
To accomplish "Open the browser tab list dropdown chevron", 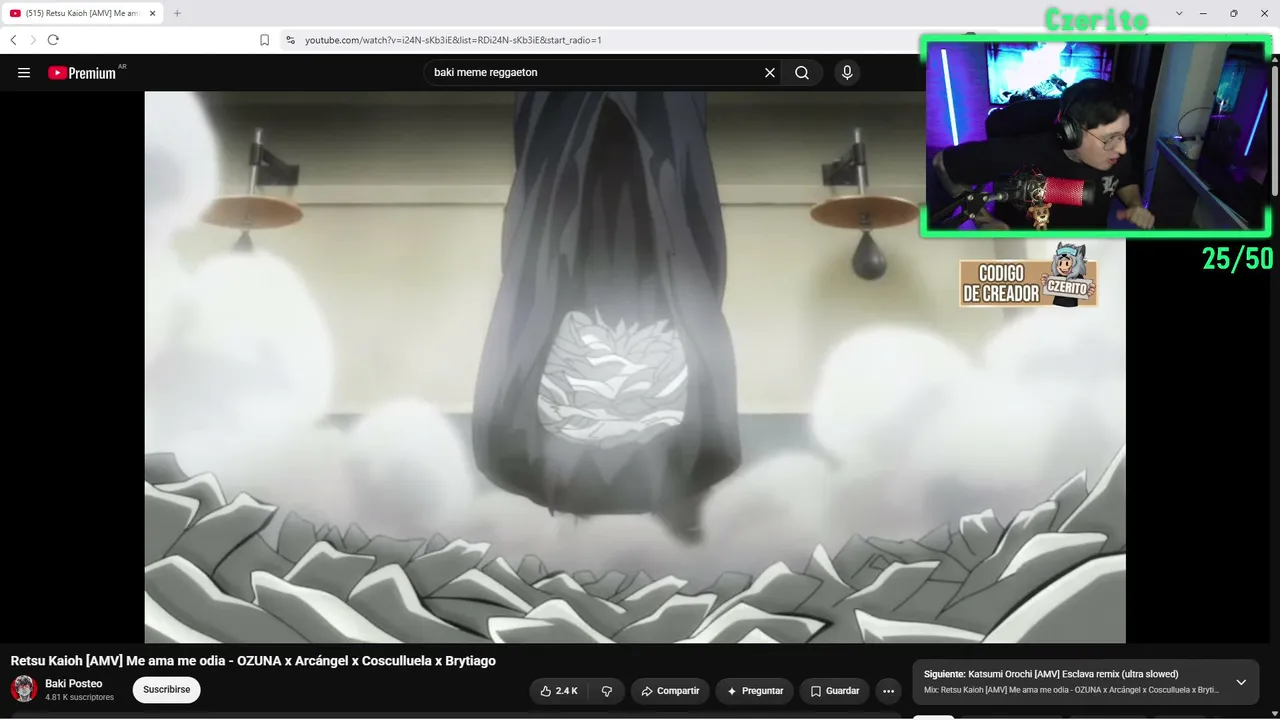I will [x=1179, y=13].
